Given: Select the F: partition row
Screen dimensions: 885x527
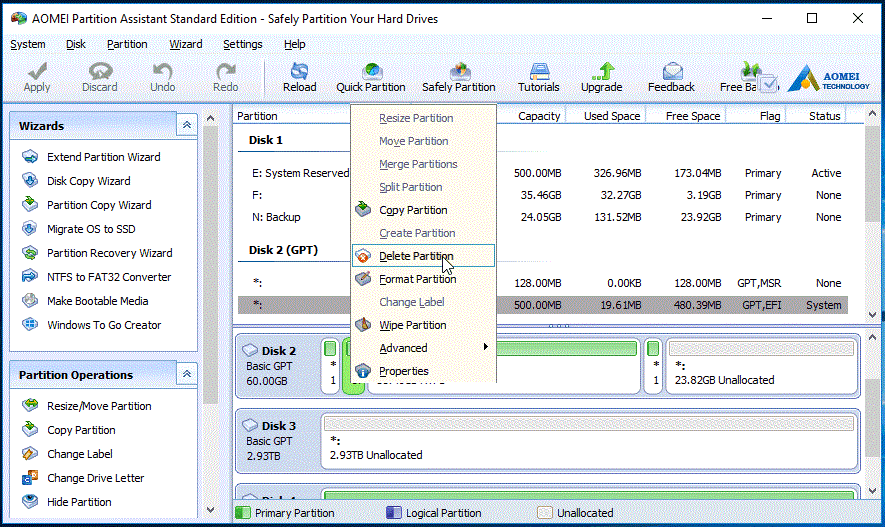Looking at the screenshot, I should tap(542, 195).
